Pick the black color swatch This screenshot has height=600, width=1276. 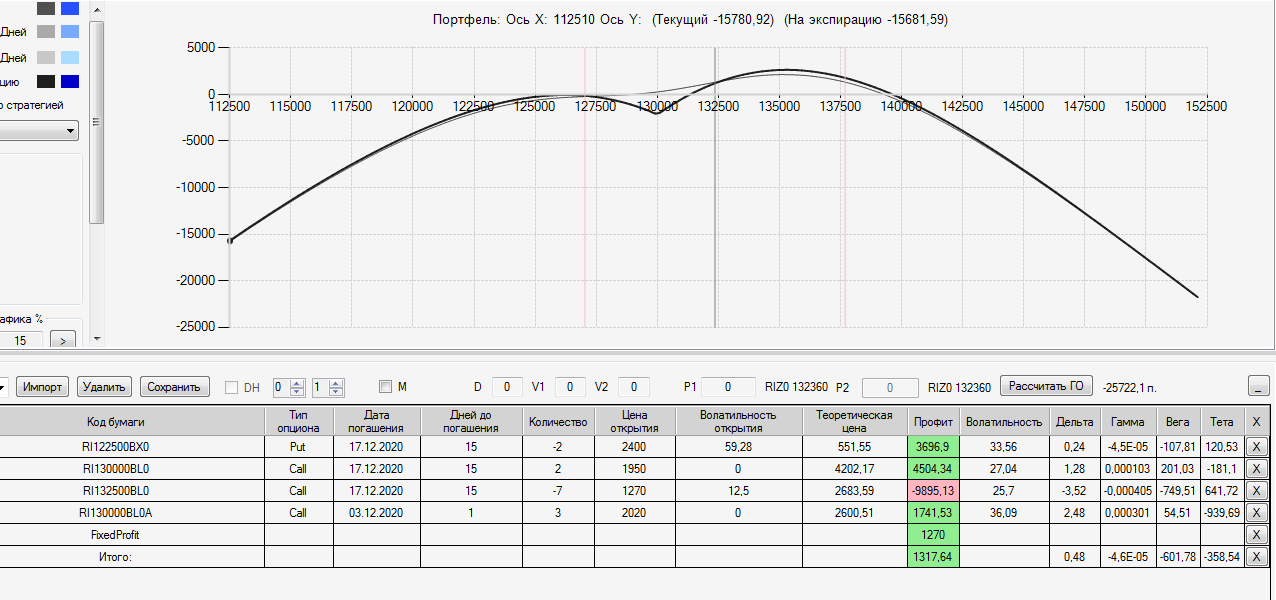click(x=46, y=82)
